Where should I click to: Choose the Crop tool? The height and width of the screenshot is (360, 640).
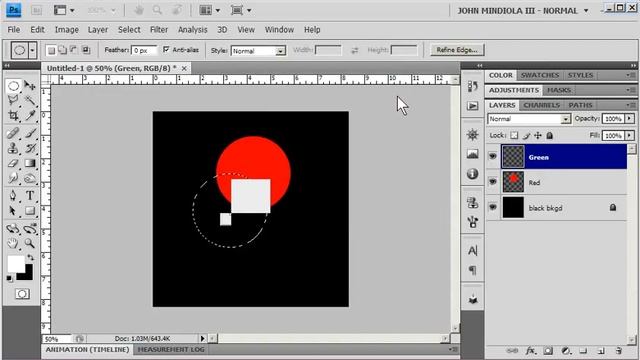(x=13, y=116)
